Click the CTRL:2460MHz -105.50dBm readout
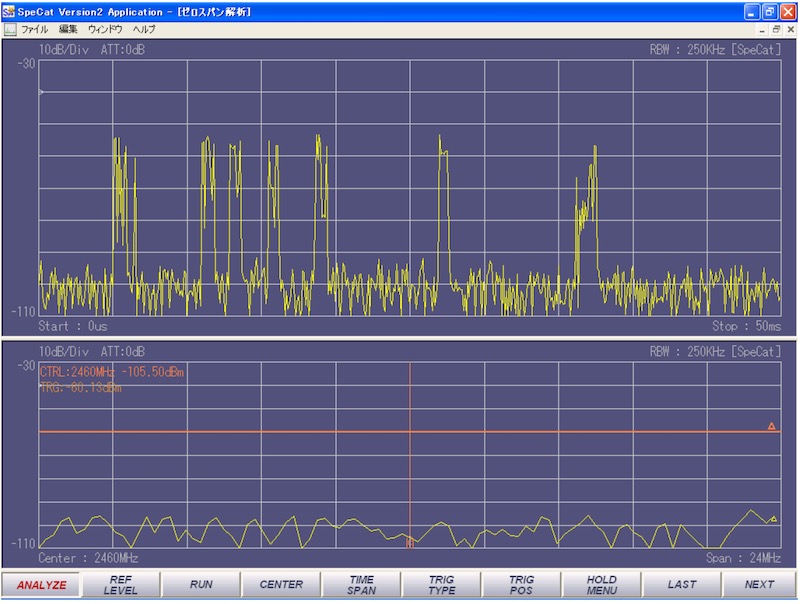Screen dimensions: 800x604 pos(112,372)
